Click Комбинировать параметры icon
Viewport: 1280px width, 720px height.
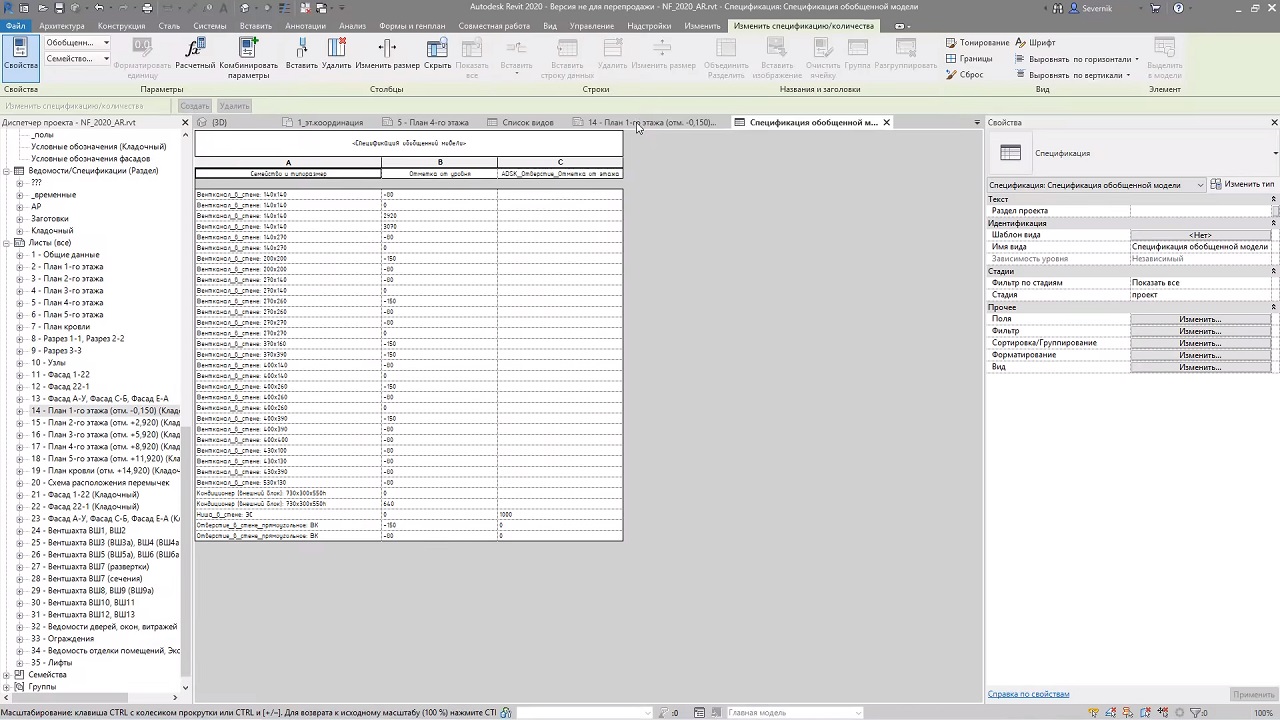click(x=247, y=54)
